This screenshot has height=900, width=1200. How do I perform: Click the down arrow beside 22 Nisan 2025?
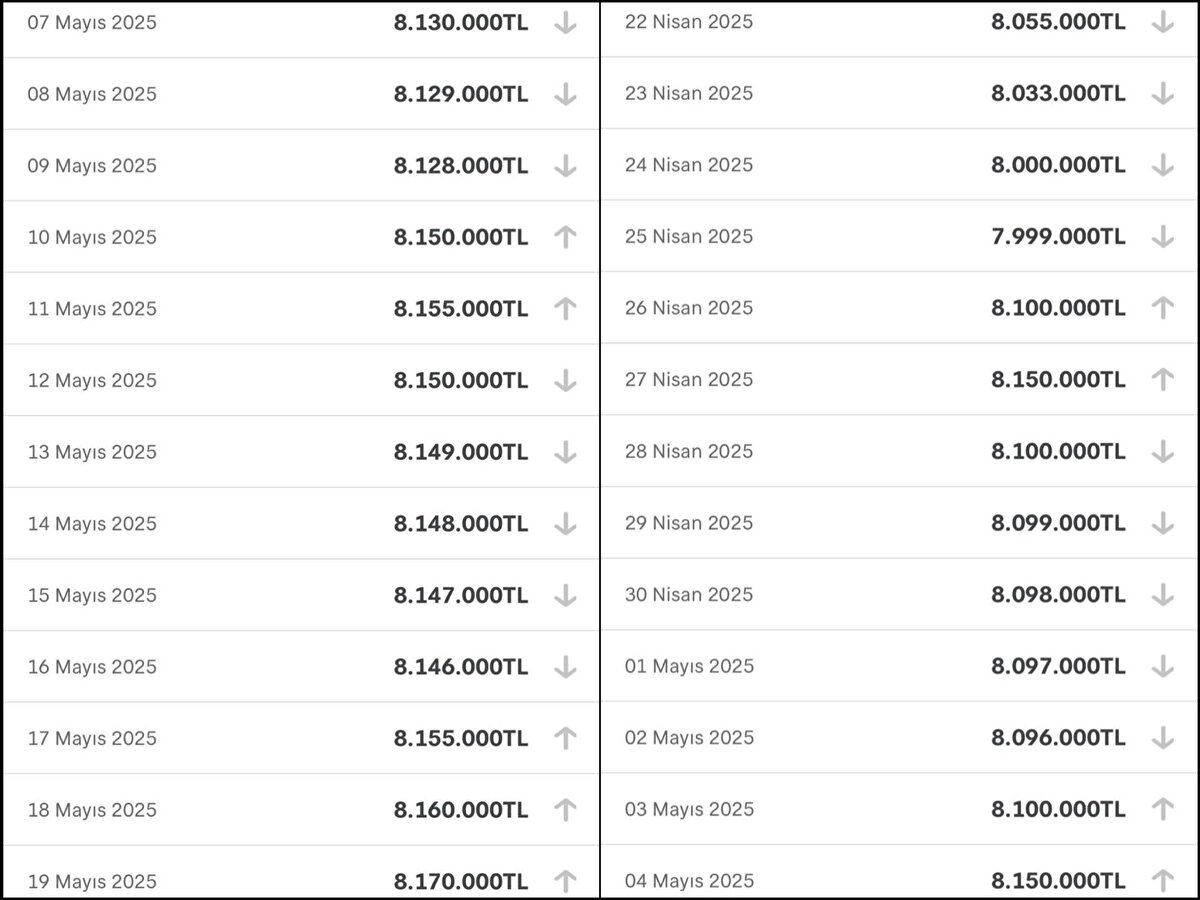click(x=1162, y=22)
